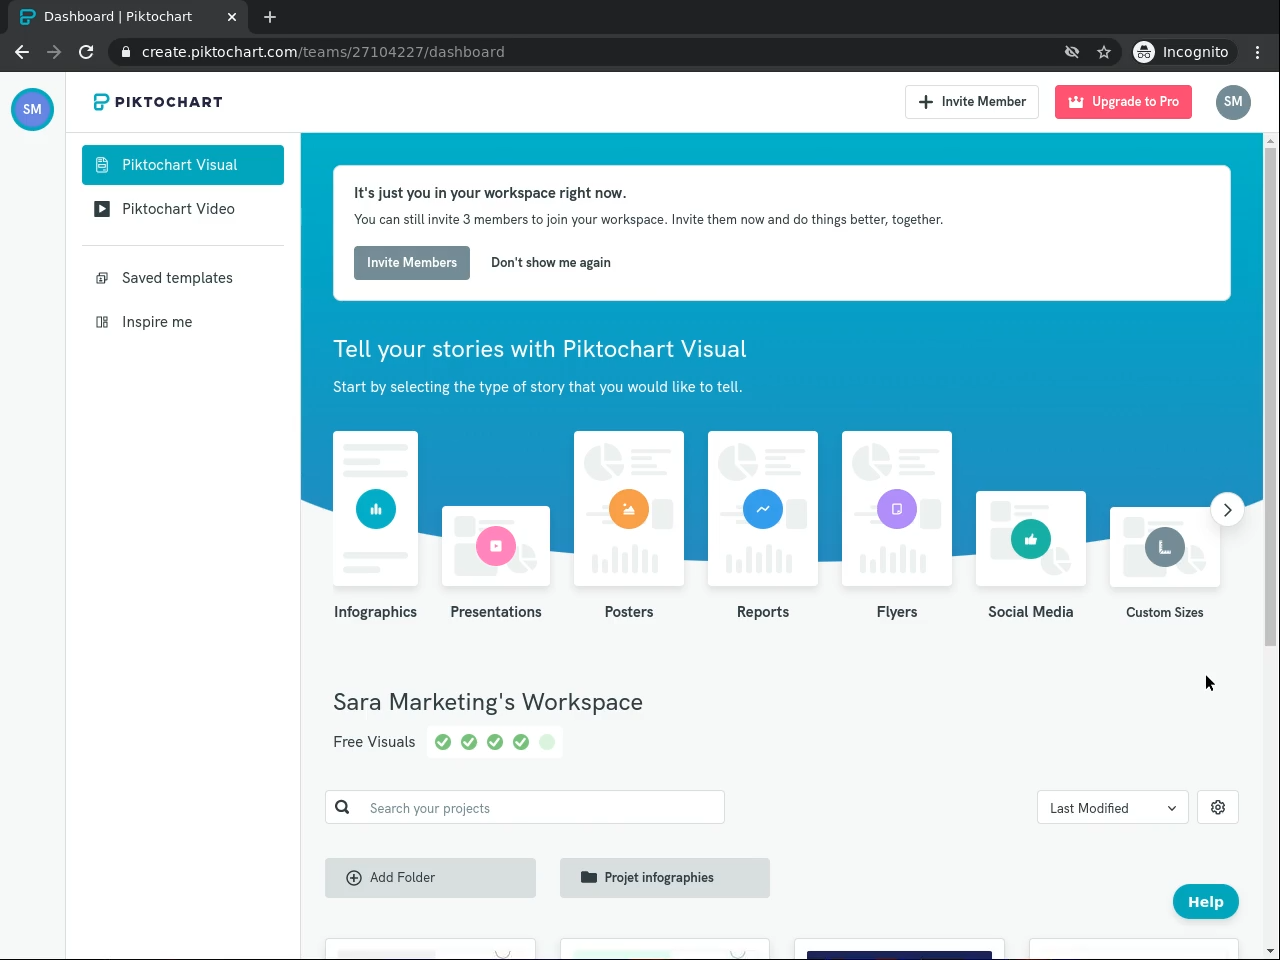Click the Piktochart logo

[158, 102]
